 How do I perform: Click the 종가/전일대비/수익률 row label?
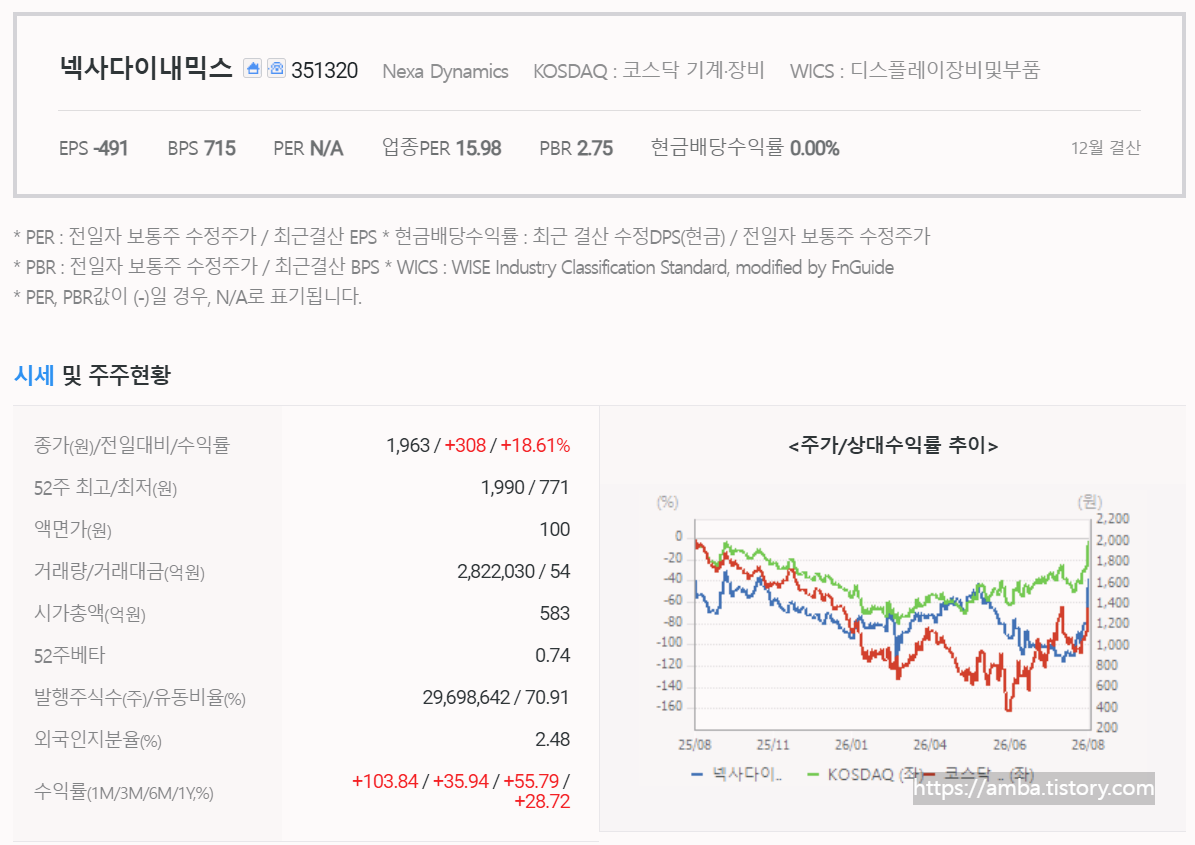pyautogui.click(x=132, y=445)
